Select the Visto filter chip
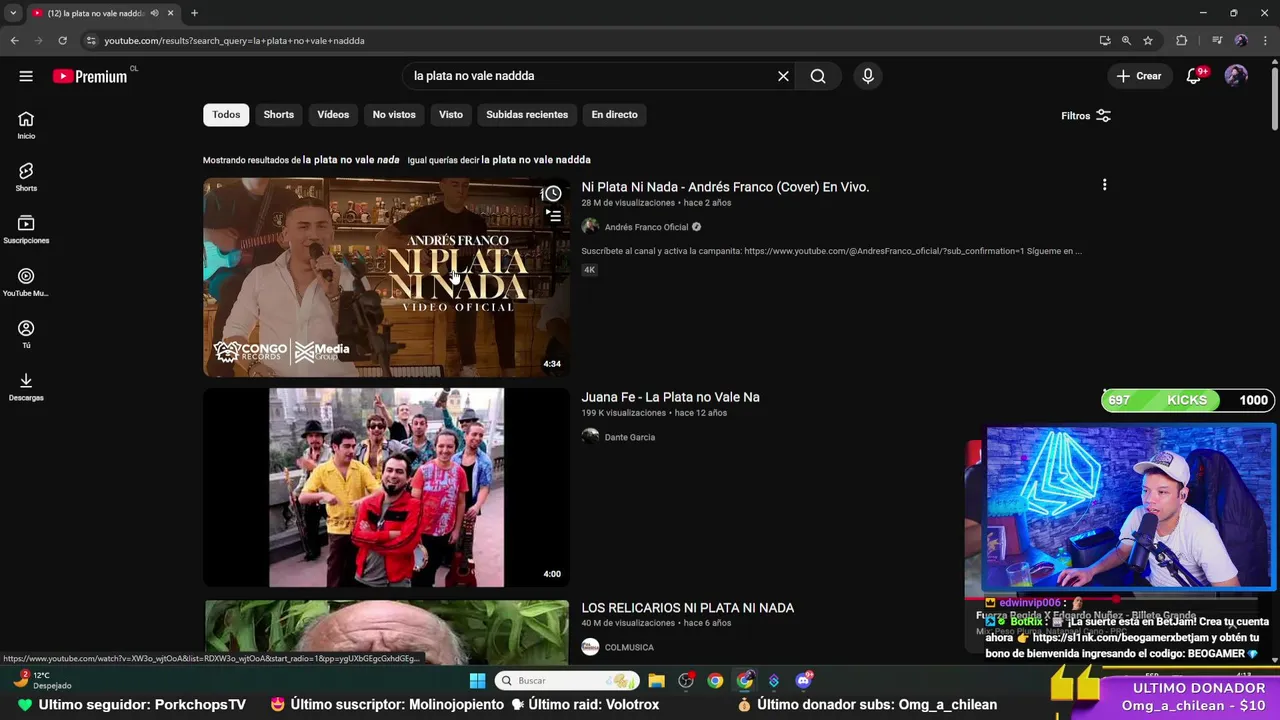The width and height of the screenshot is (1280, 720). pyautogui.click(x=451, y=115)
